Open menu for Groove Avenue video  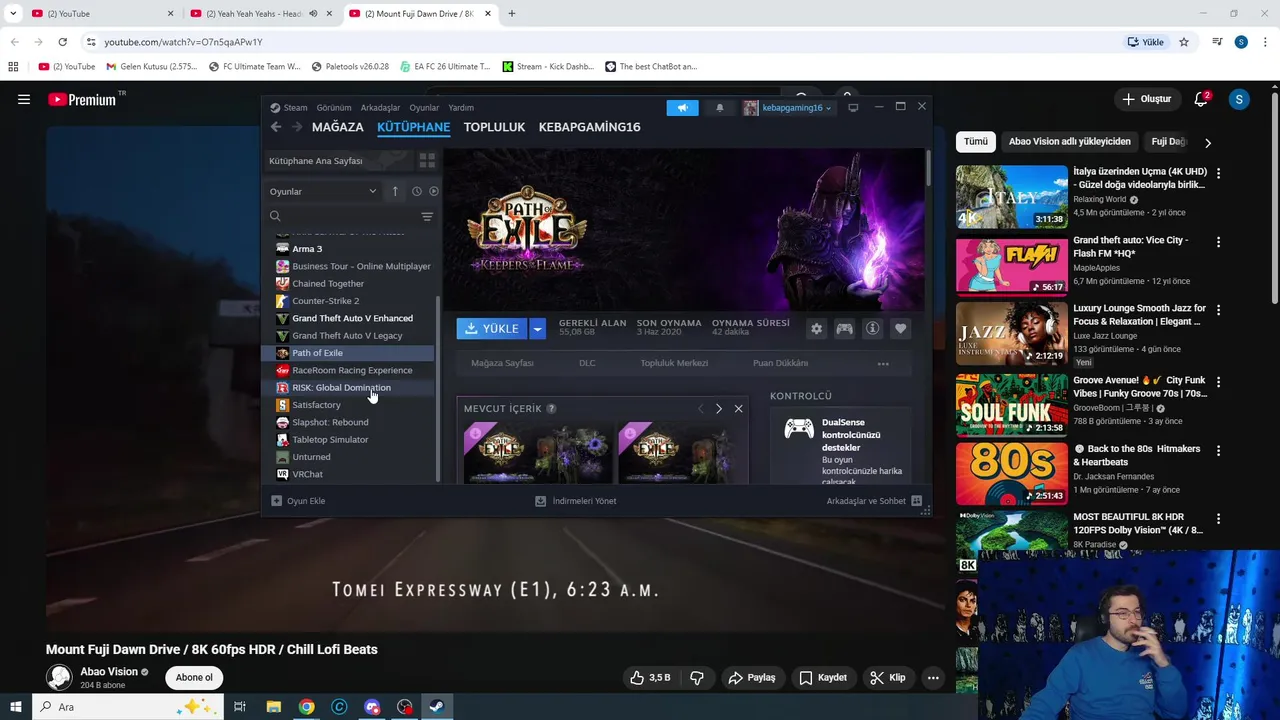pyautogui.click(x=1218, y=382)
